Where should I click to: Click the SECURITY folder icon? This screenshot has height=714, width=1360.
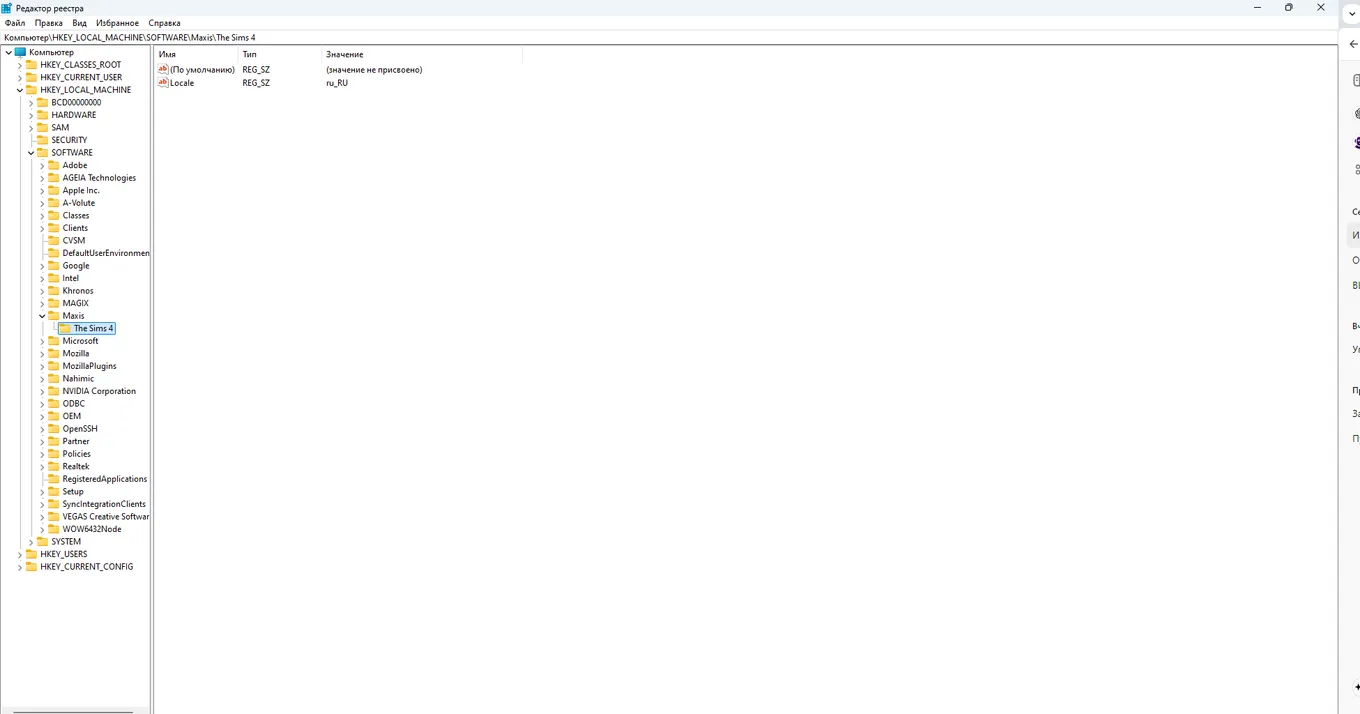point(42,140)
